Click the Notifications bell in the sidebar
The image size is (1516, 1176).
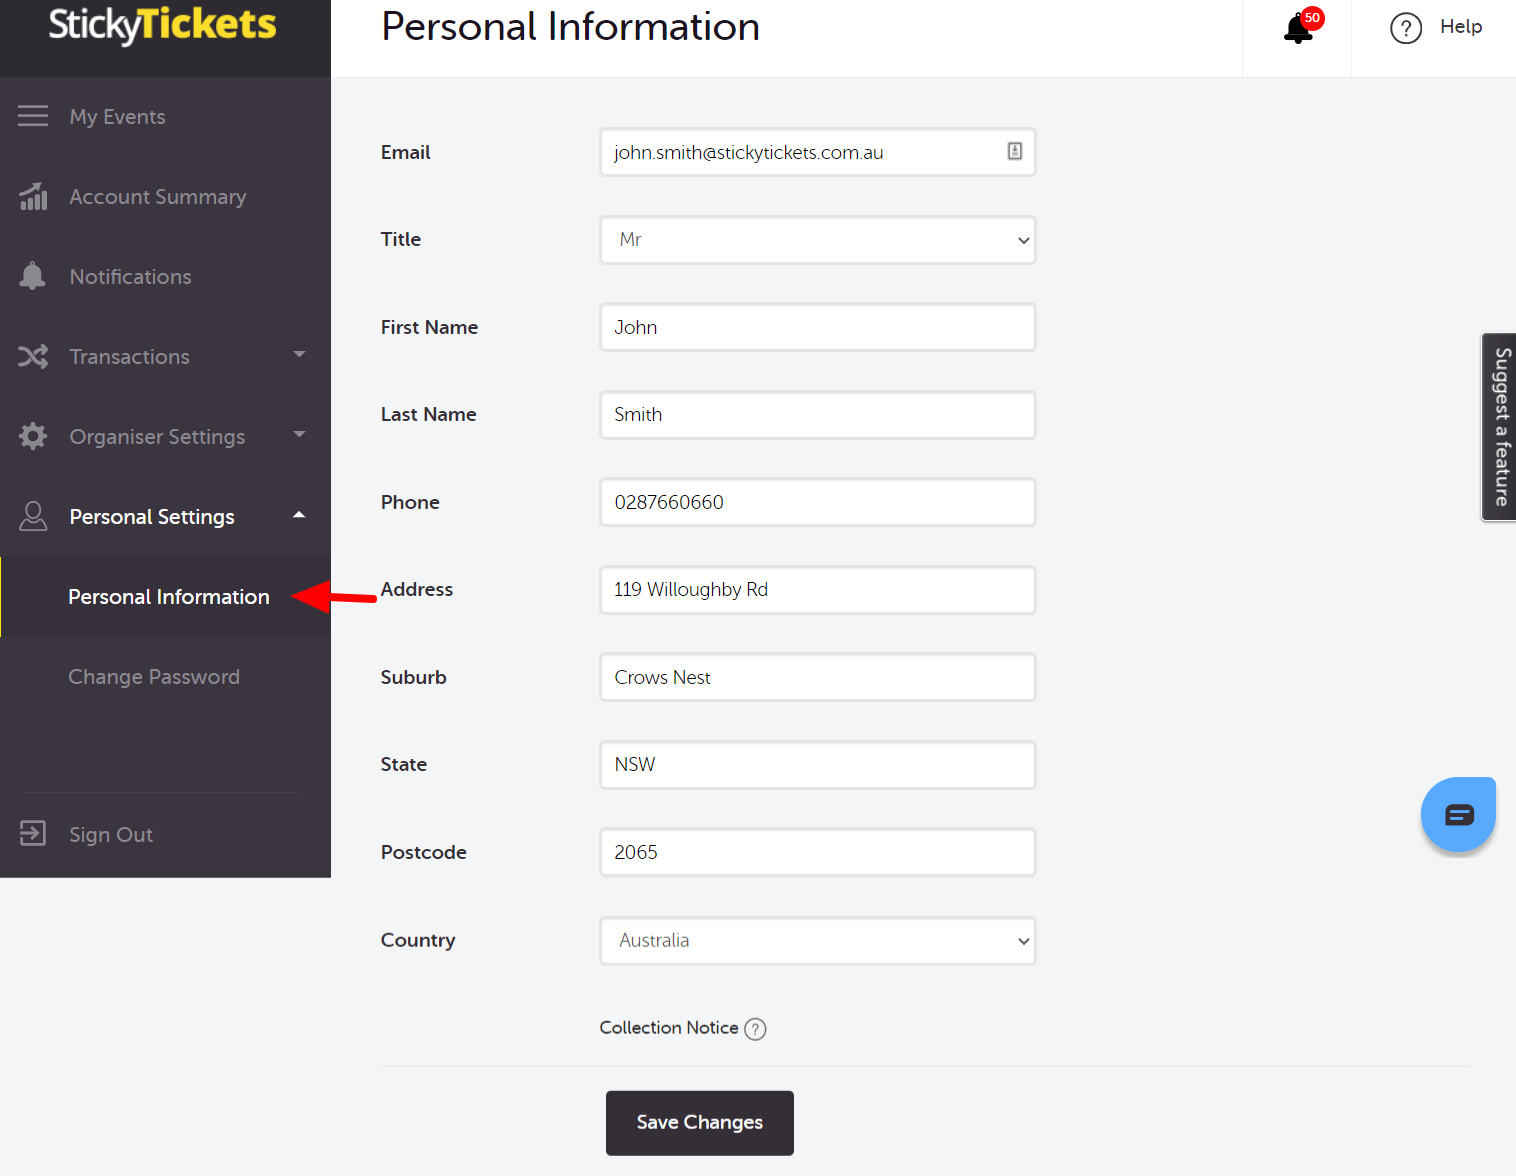point(33,276)
